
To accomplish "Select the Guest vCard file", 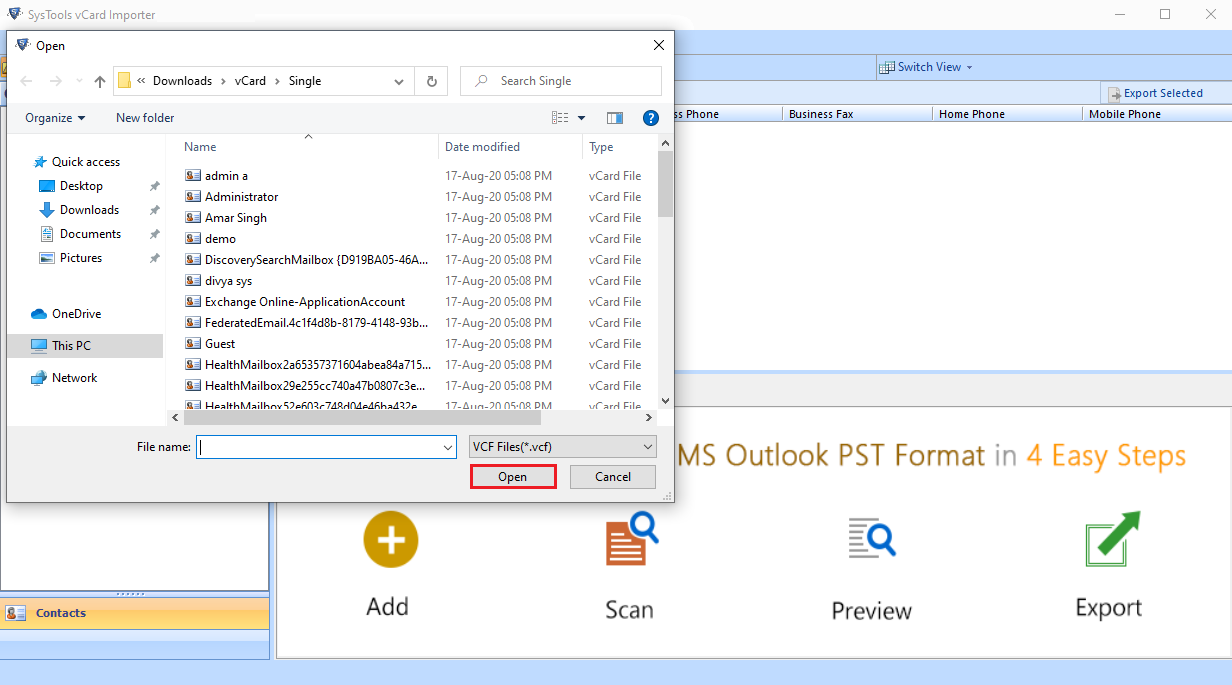I will pyautogui.click(x=220, y=344).
